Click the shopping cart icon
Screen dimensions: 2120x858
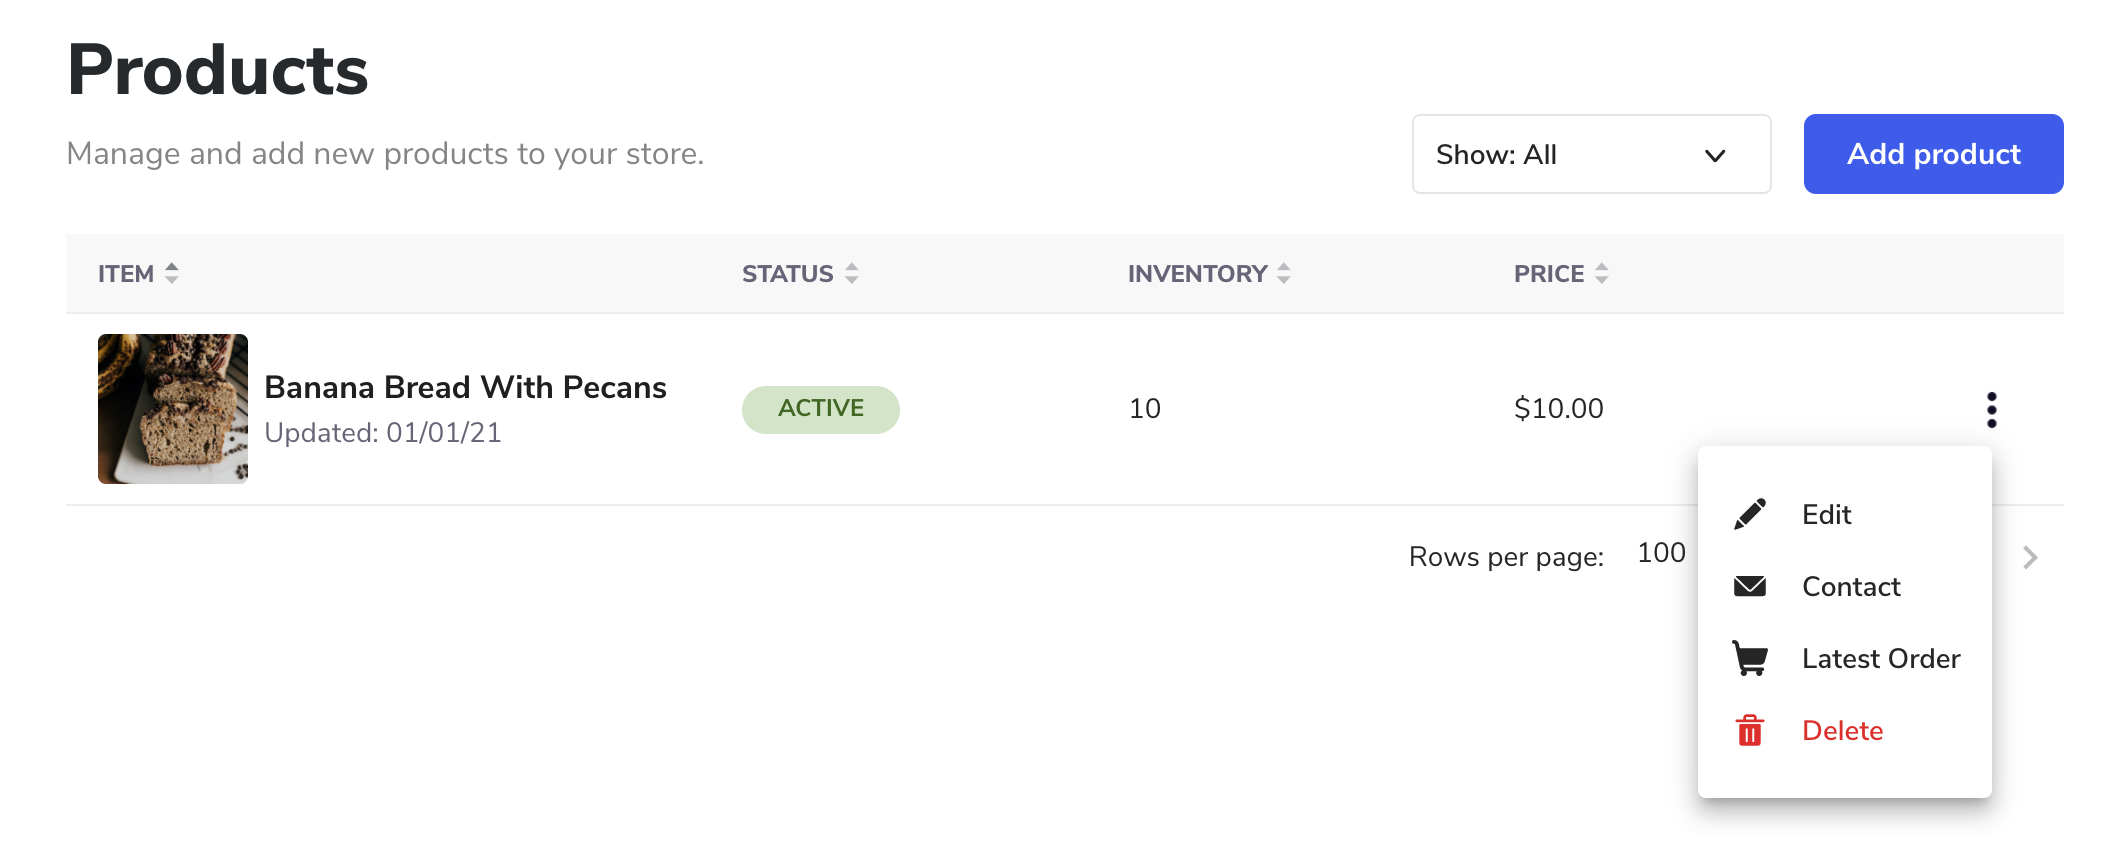pyautogui.click(x=1749, y=658)
